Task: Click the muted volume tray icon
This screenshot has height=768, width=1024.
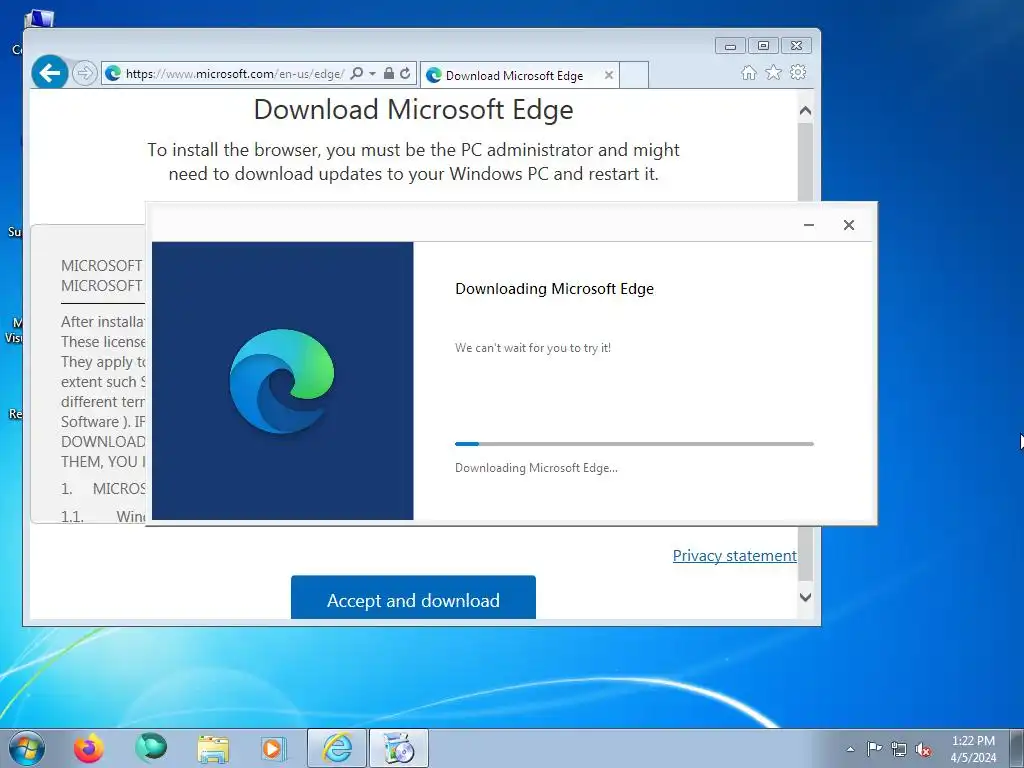Action: [923, 749]
